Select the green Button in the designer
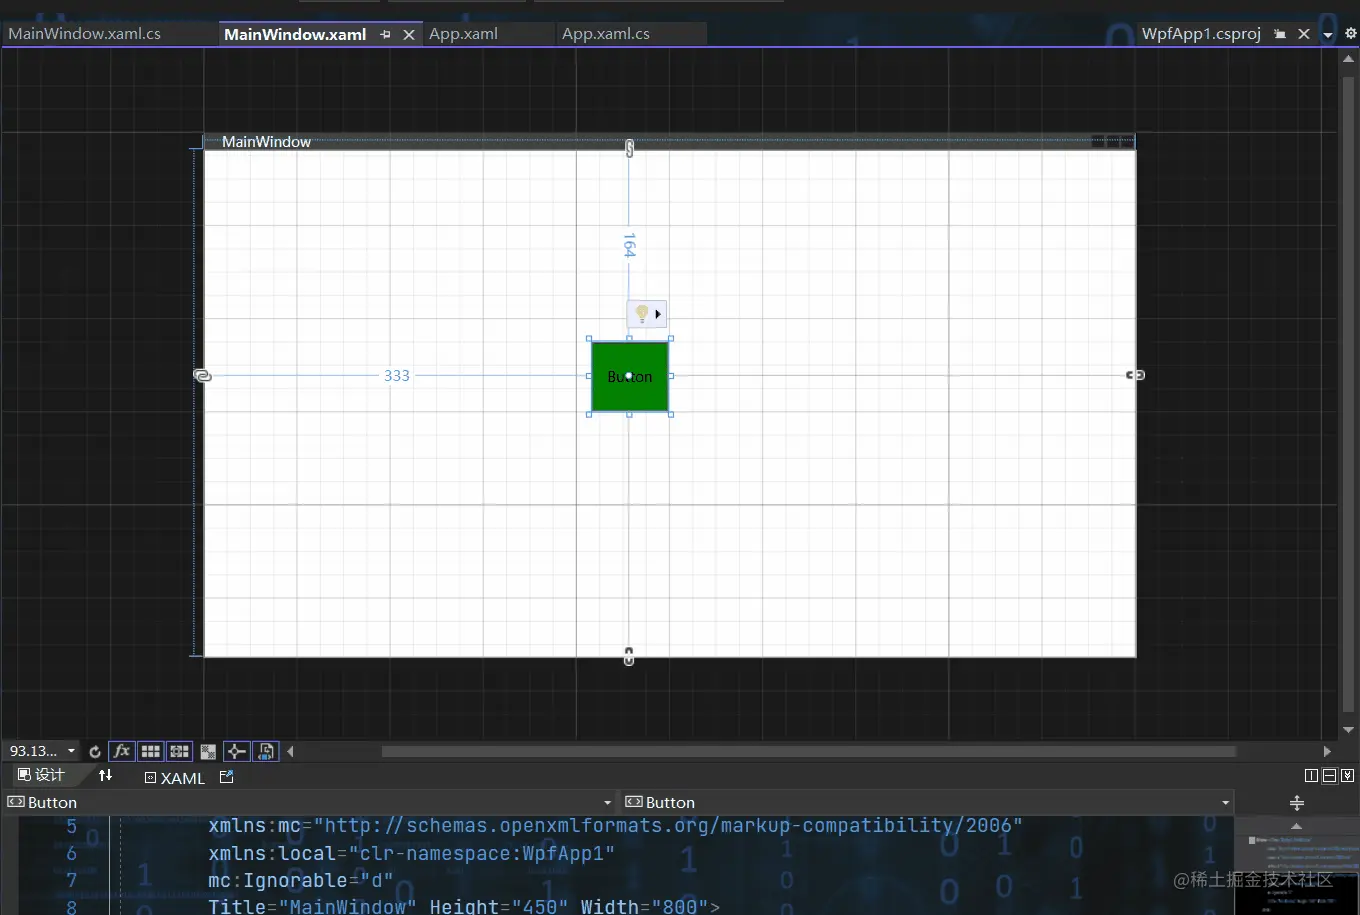Screen dimensions: 1360x915 pos(630,376)
